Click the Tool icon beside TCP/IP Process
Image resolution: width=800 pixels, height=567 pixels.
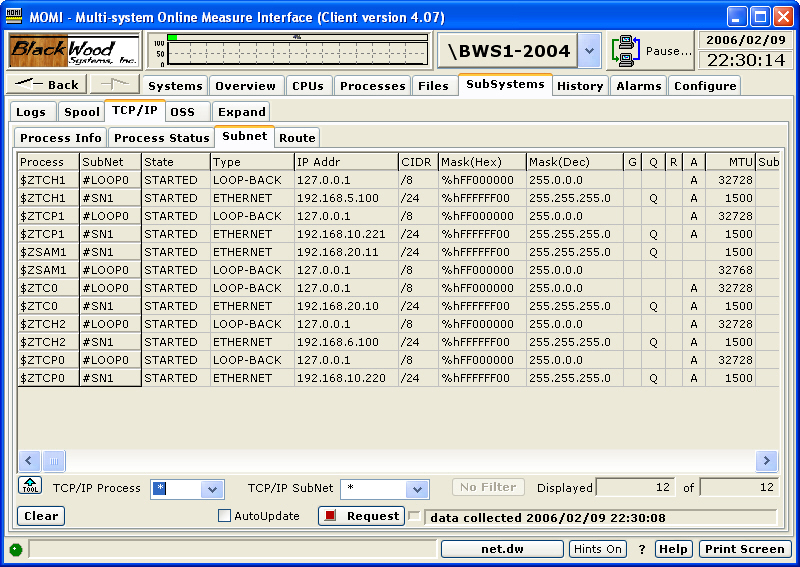coord(30,485)
